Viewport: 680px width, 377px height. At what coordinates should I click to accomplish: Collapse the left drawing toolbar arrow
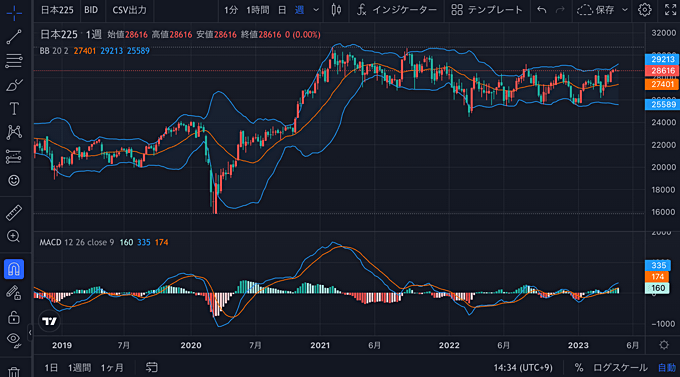click(x=30, y=333)
